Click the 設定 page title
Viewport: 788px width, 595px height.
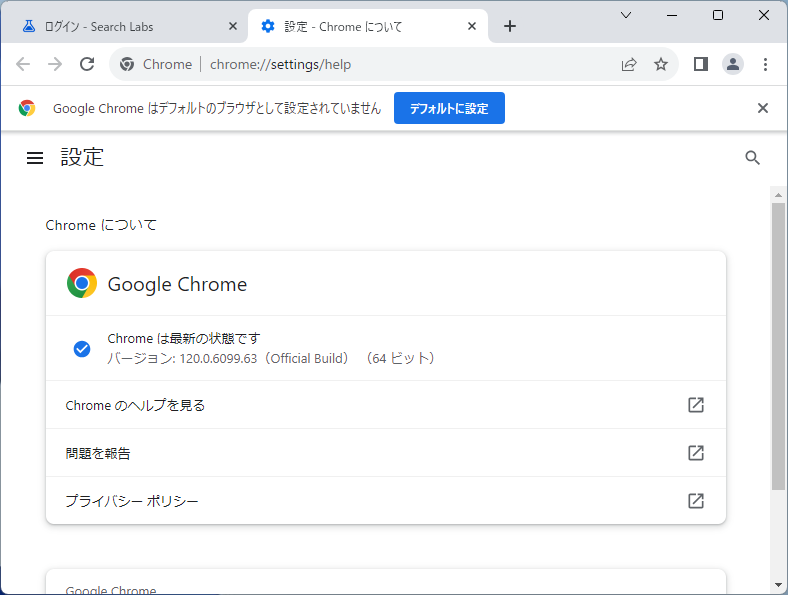[82, 157]
